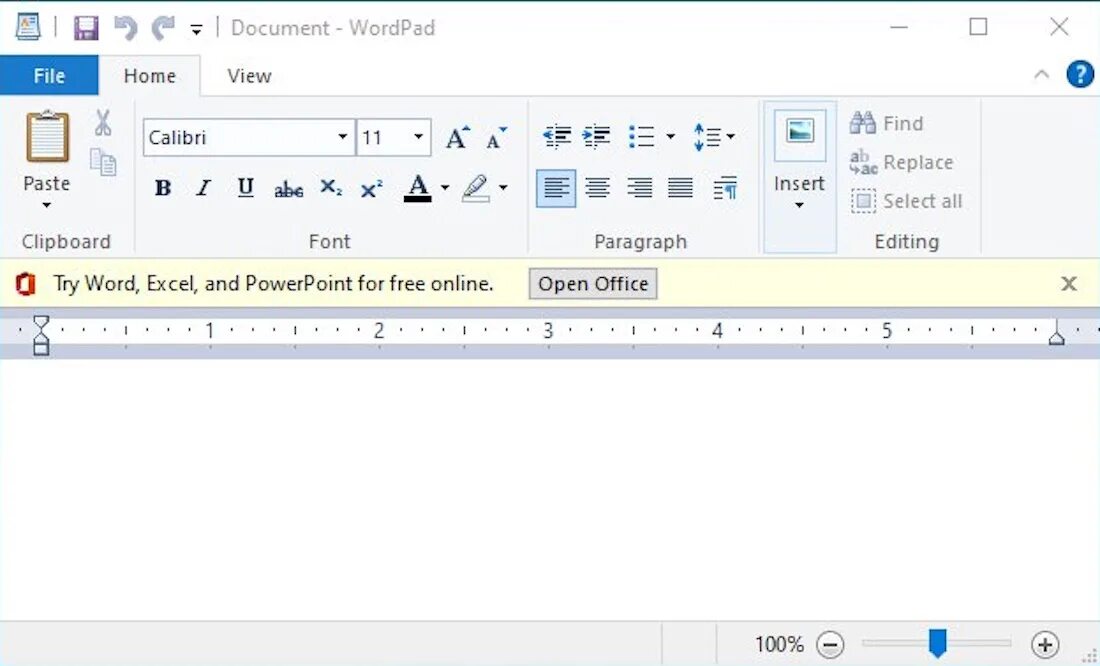Screen dimensions: 1100x666
Task: Collapse the ribbon with the chevron
Action: point(1042,74)
